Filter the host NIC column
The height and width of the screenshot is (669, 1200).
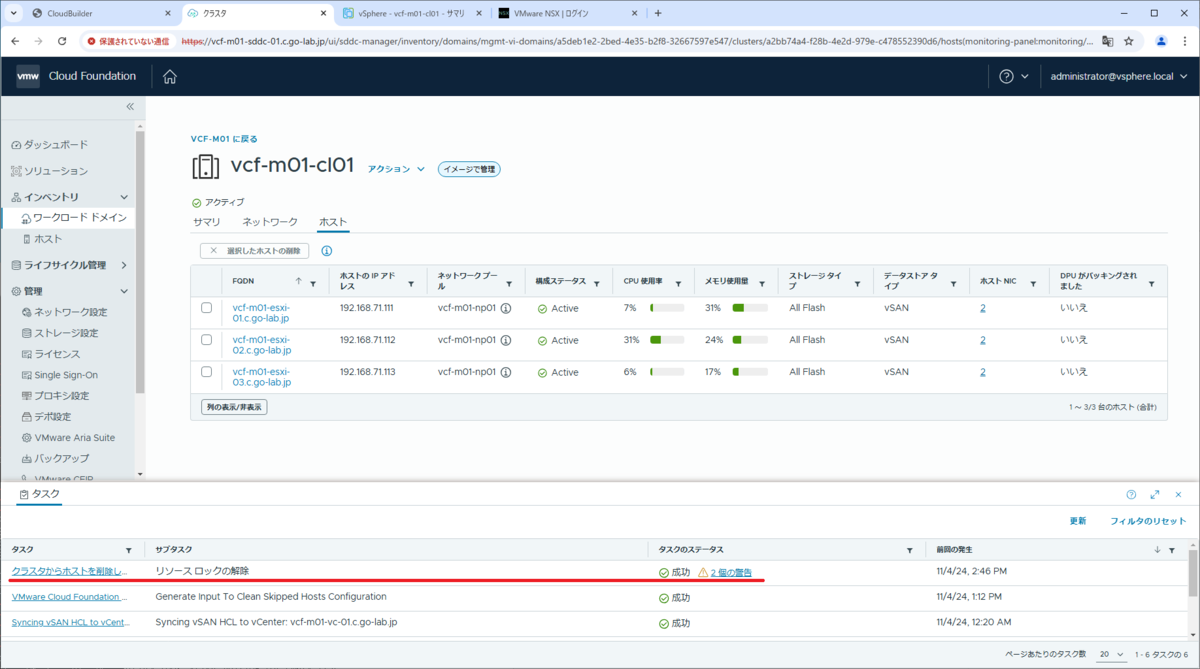point(1033,284)
